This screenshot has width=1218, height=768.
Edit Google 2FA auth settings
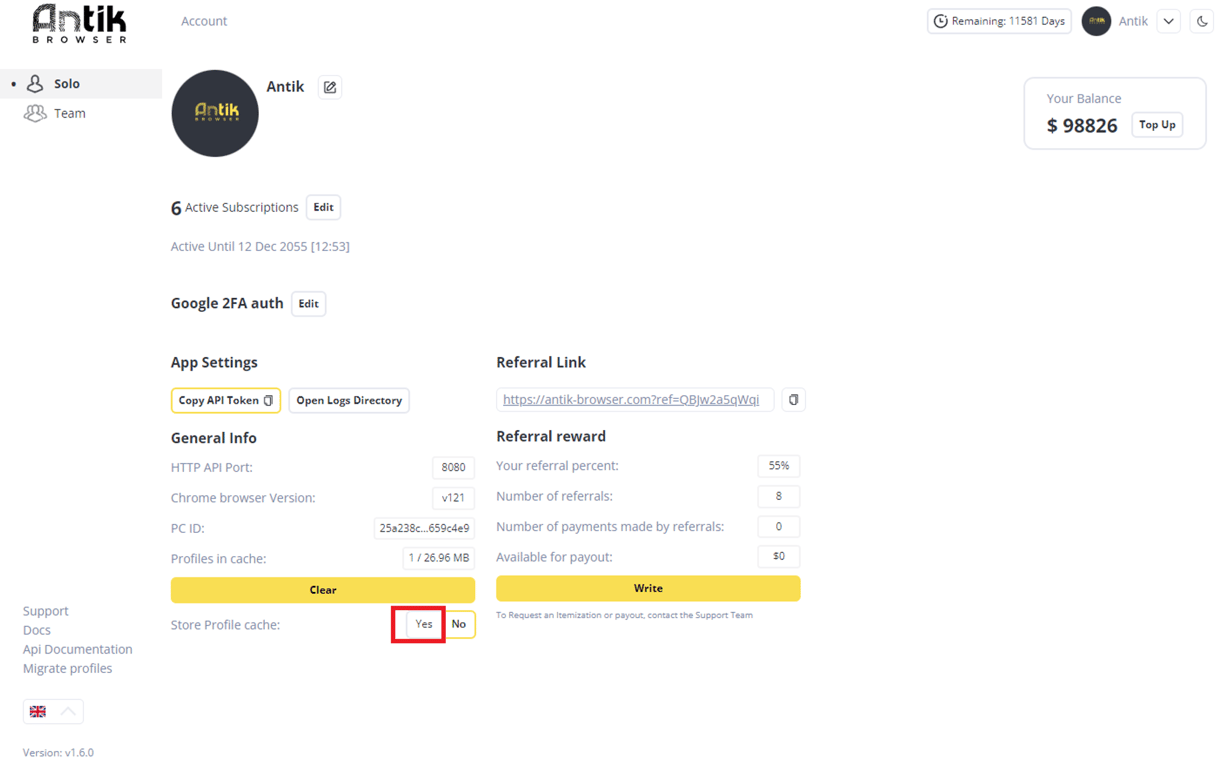[308, 304]
